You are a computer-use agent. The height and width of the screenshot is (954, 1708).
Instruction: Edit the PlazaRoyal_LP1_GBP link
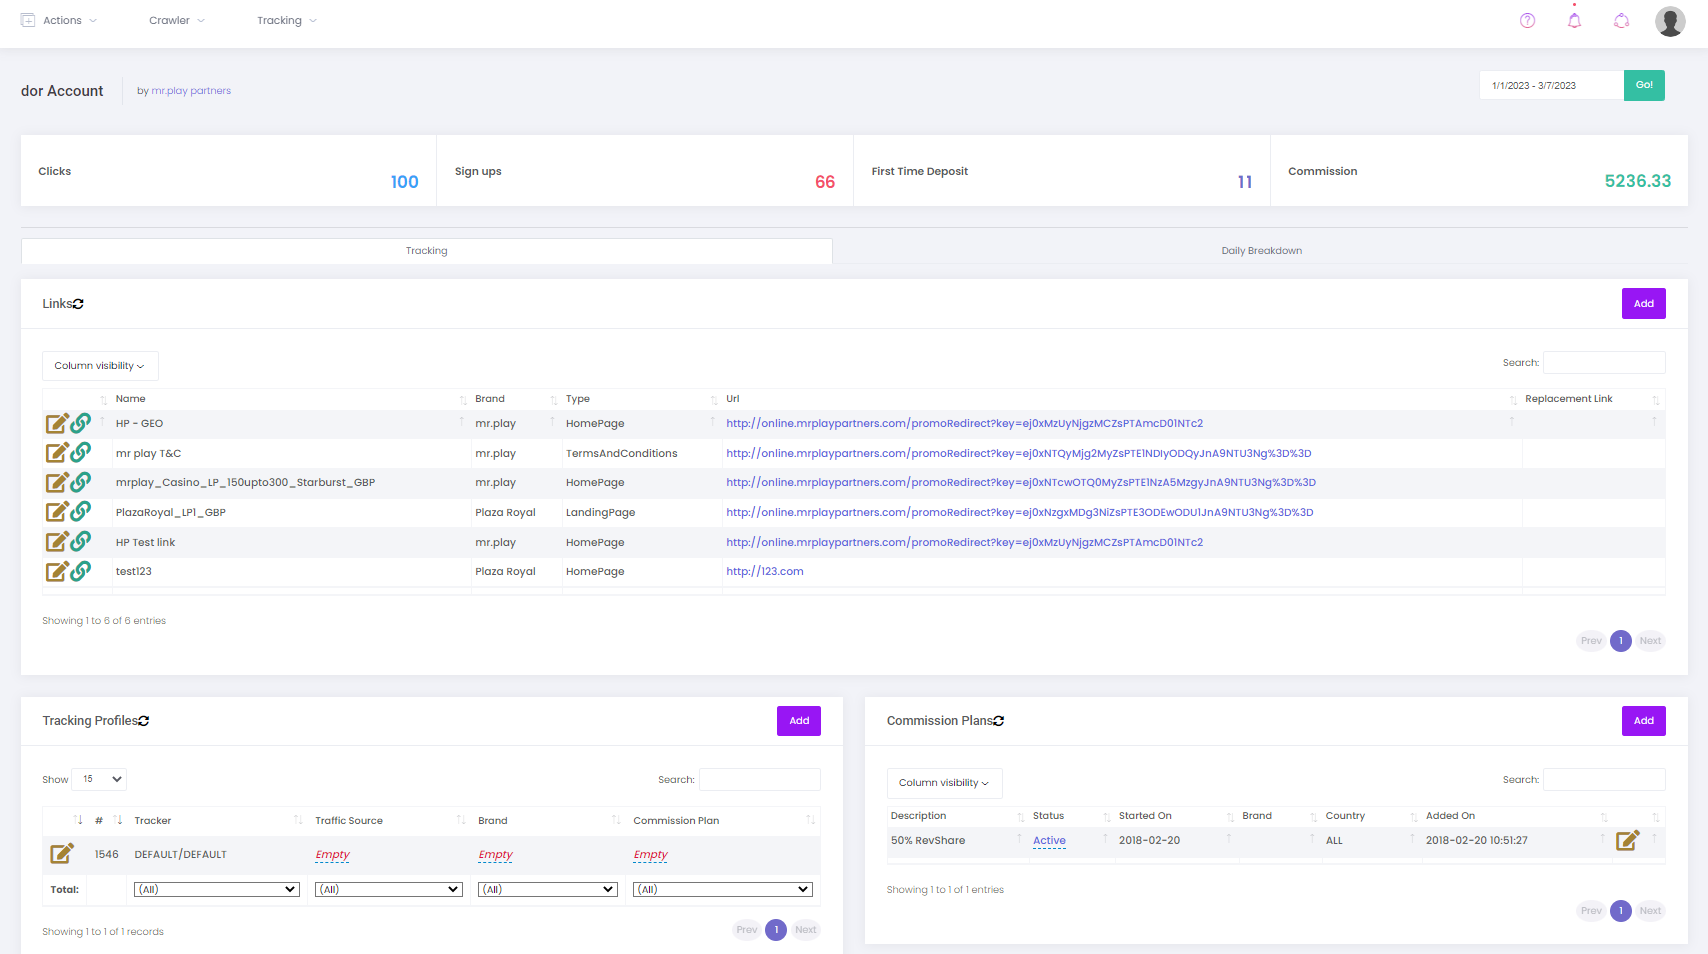pos(57,512)
